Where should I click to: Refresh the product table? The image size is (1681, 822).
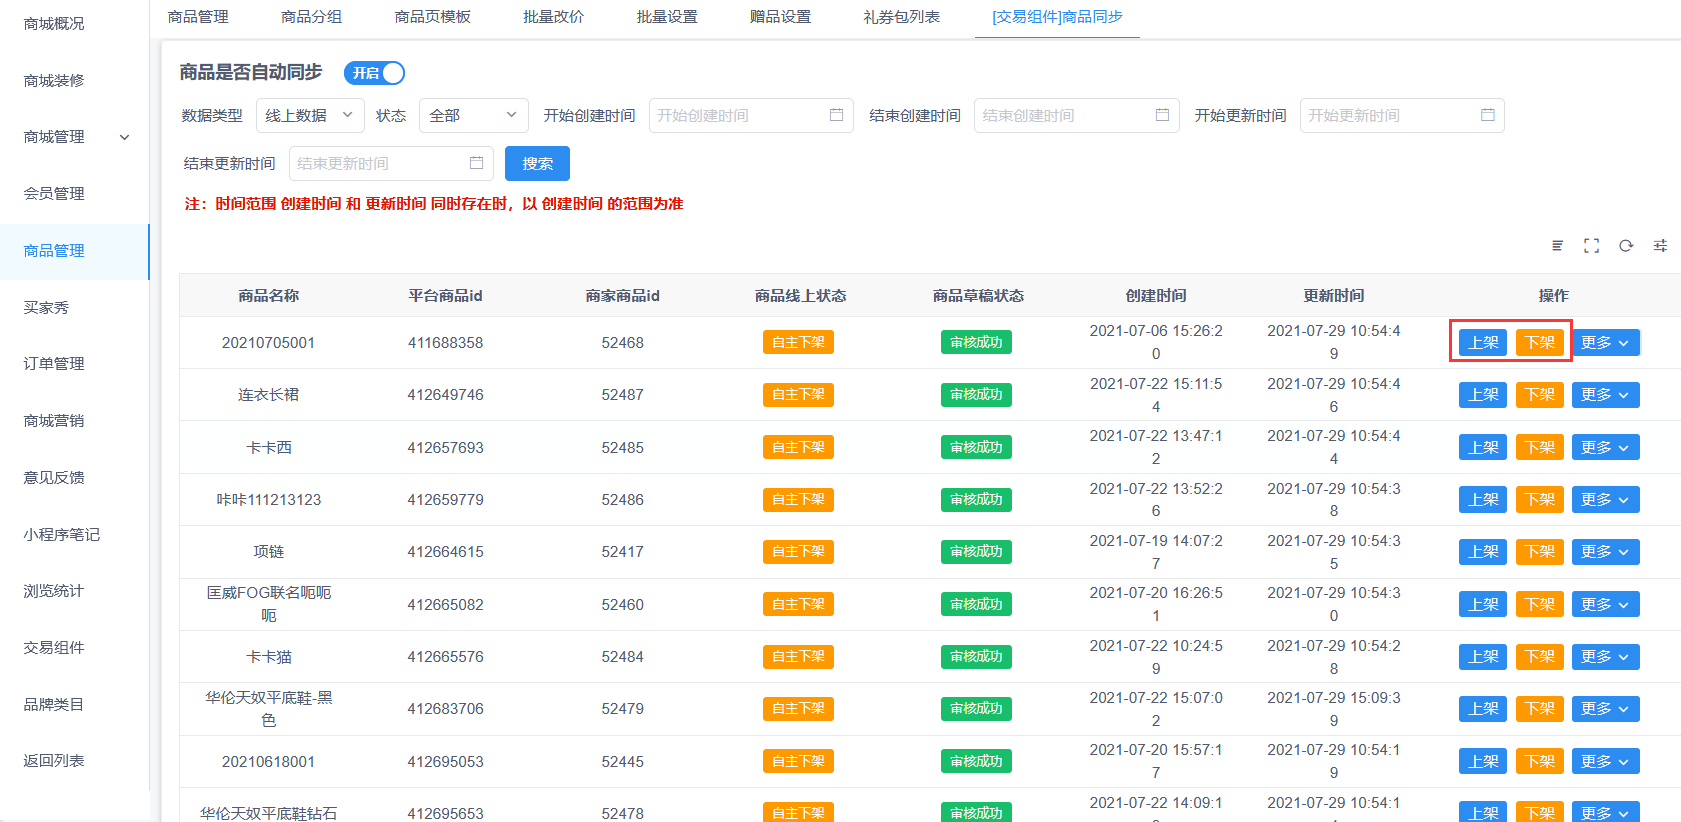click(x=1626, y=246)
